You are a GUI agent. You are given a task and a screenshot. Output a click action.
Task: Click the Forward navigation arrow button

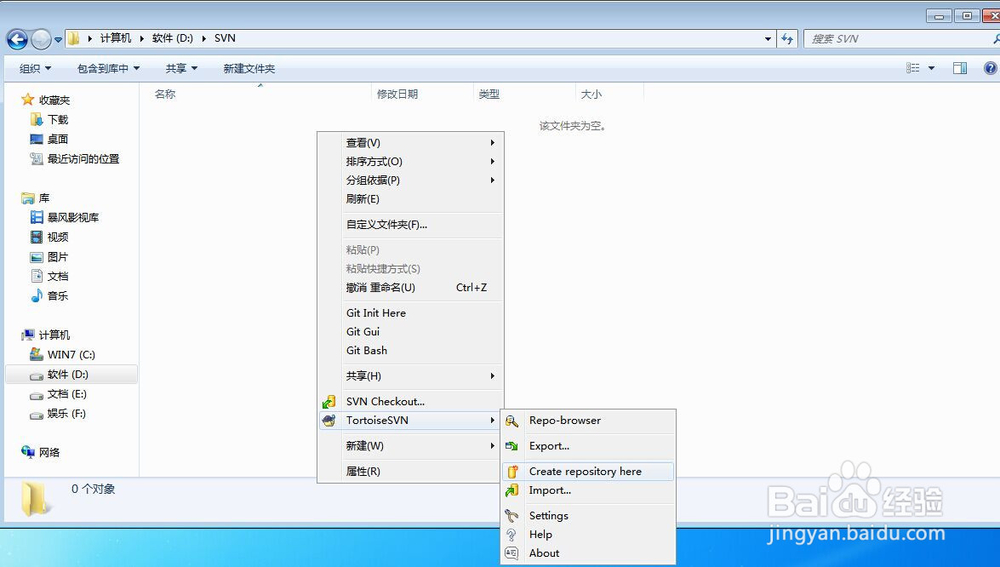[41, 40]
